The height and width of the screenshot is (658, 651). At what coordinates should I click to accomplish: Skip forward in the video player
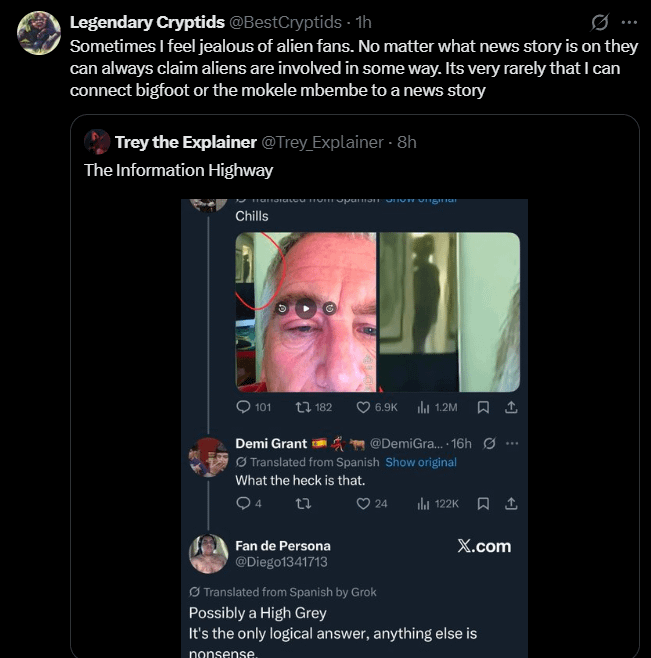pyautogui.click(x=329, y=309)
